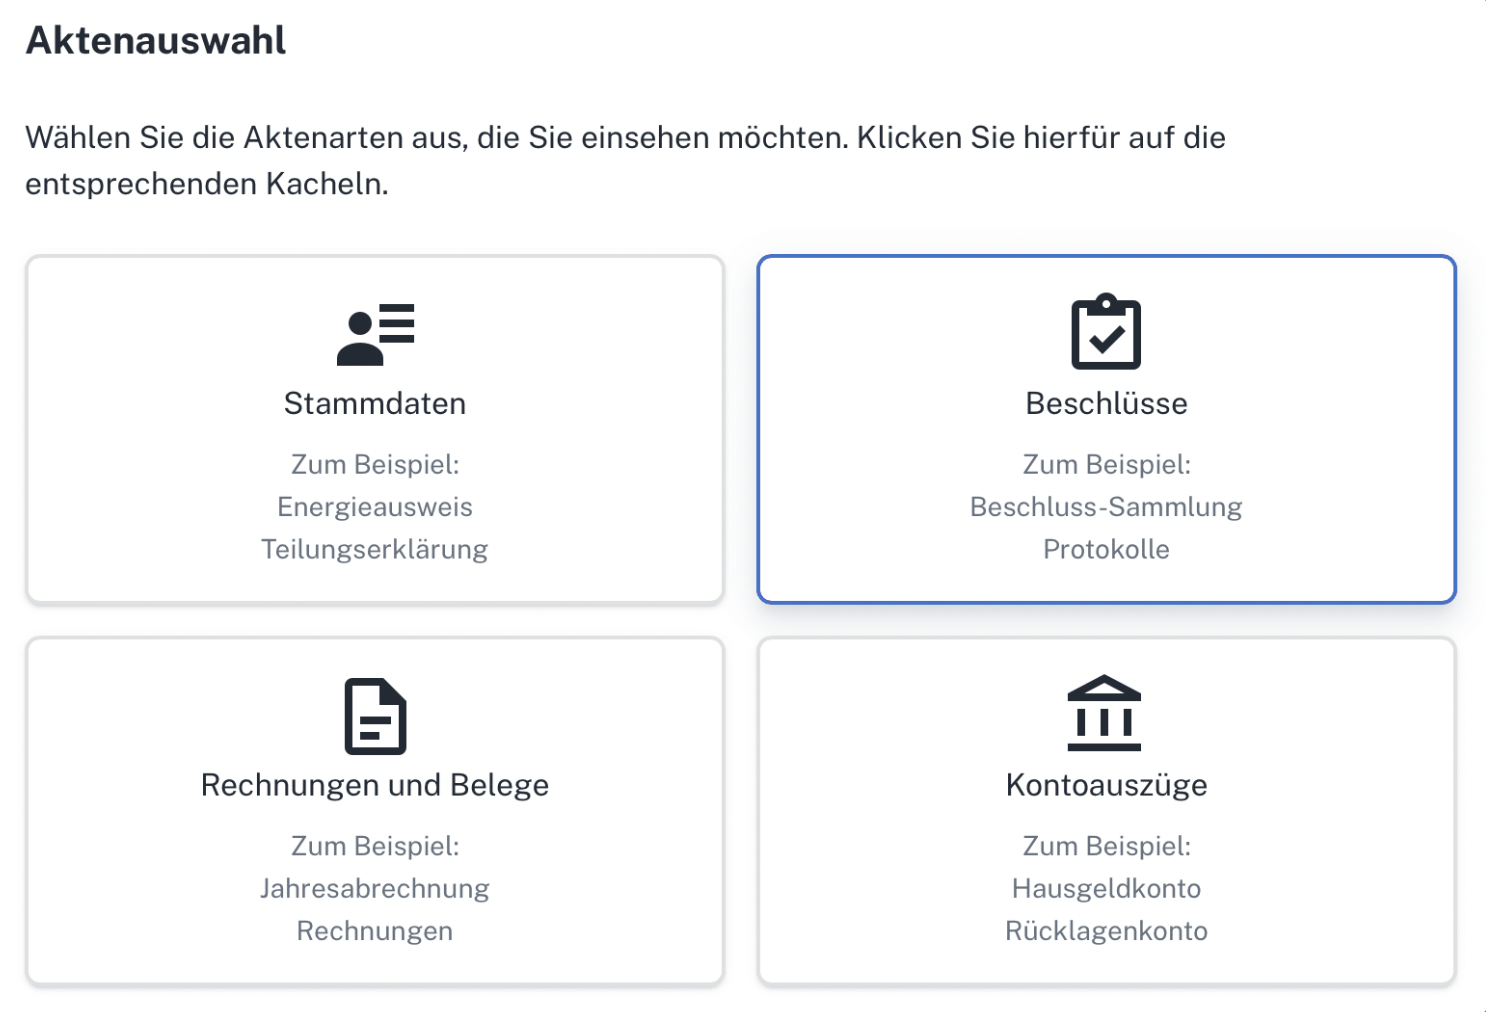Click the Protokolle example text
Viewport: 1486px width, 1012px height.
click(x=1106, y=549)
